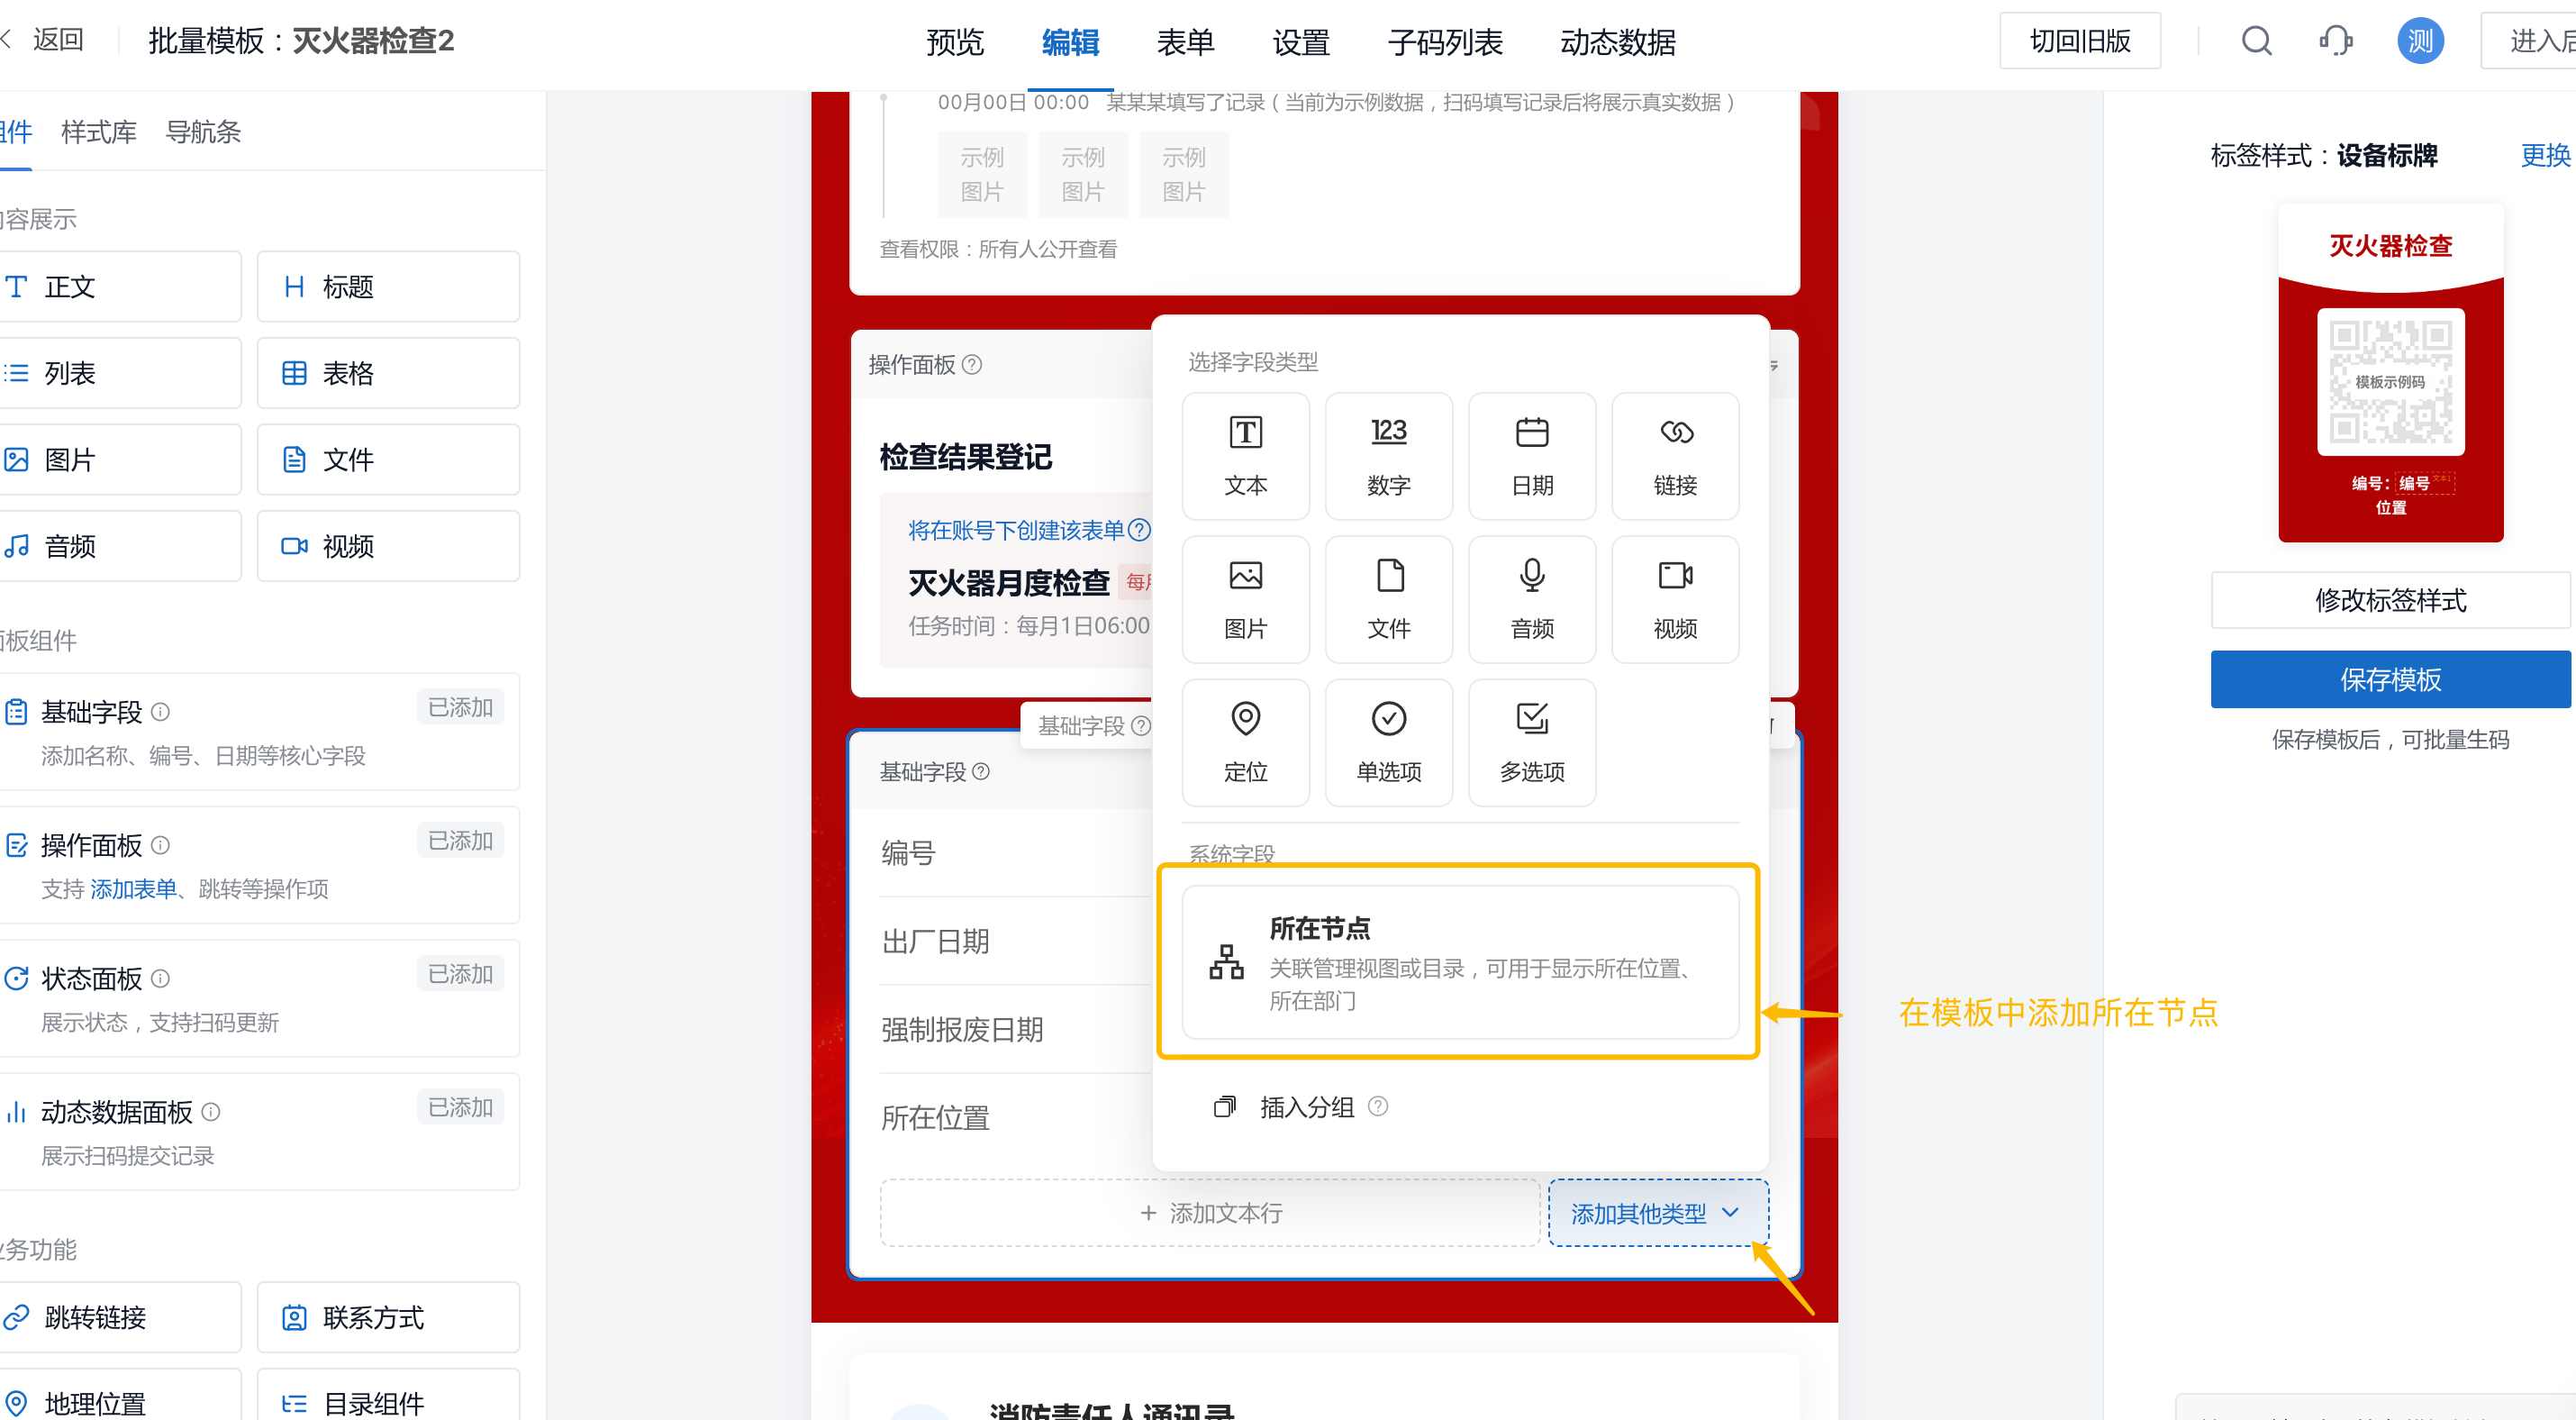Add a 视频 video component from sidebar

point(388,546)
